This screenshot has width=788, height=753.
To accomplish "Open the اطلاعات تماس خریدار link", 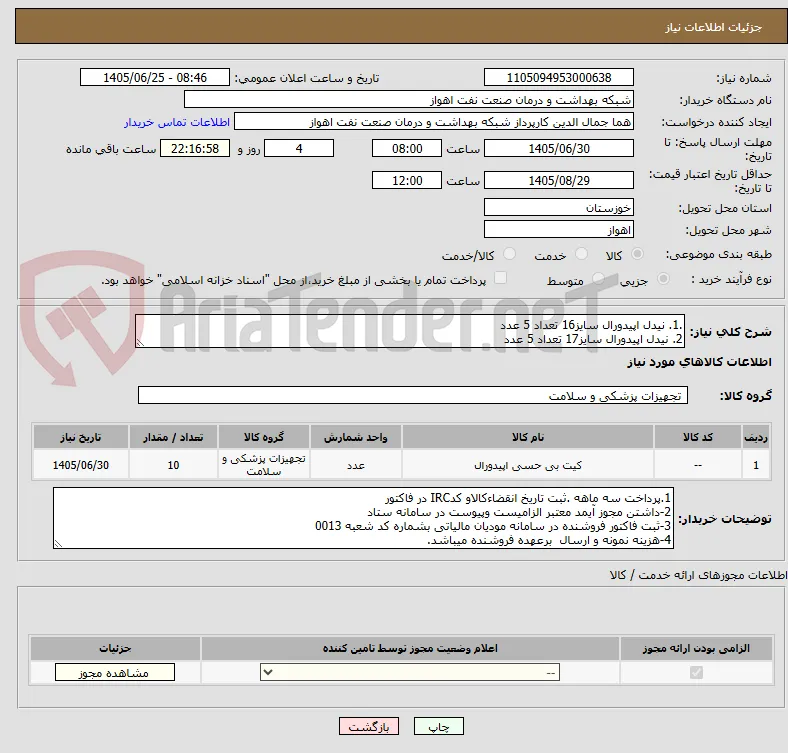I will (177, 122).
